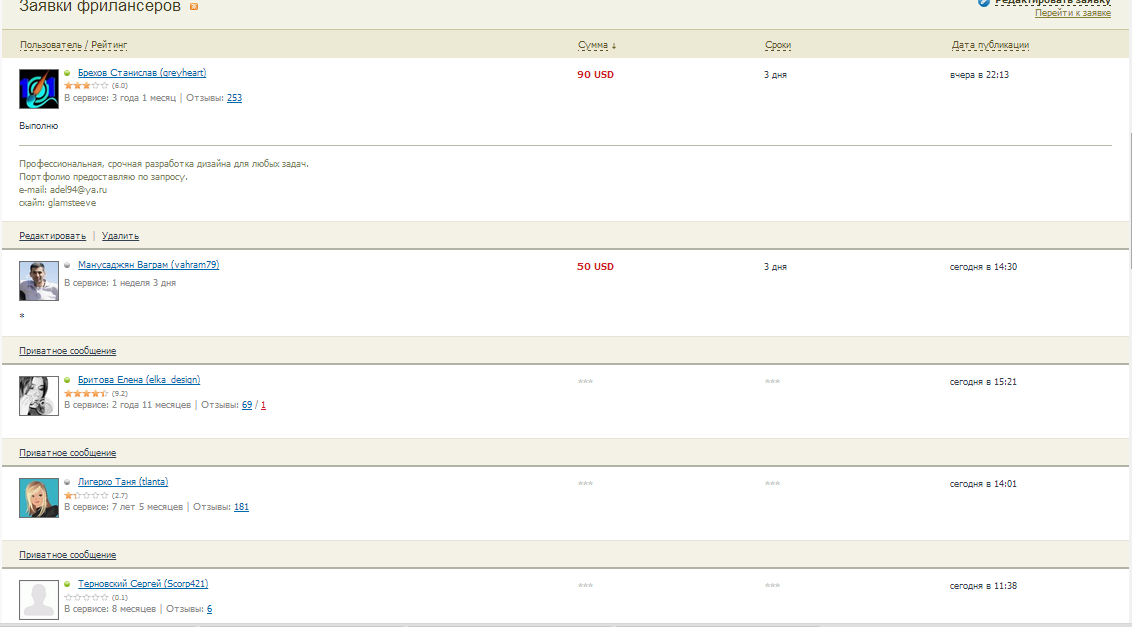Click Удалить to delete the first bid

(x=120, y=236)
